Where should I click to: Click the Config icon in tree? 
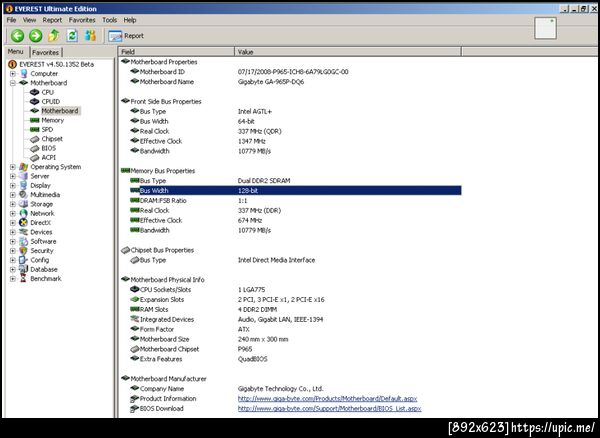coord(24,260)
